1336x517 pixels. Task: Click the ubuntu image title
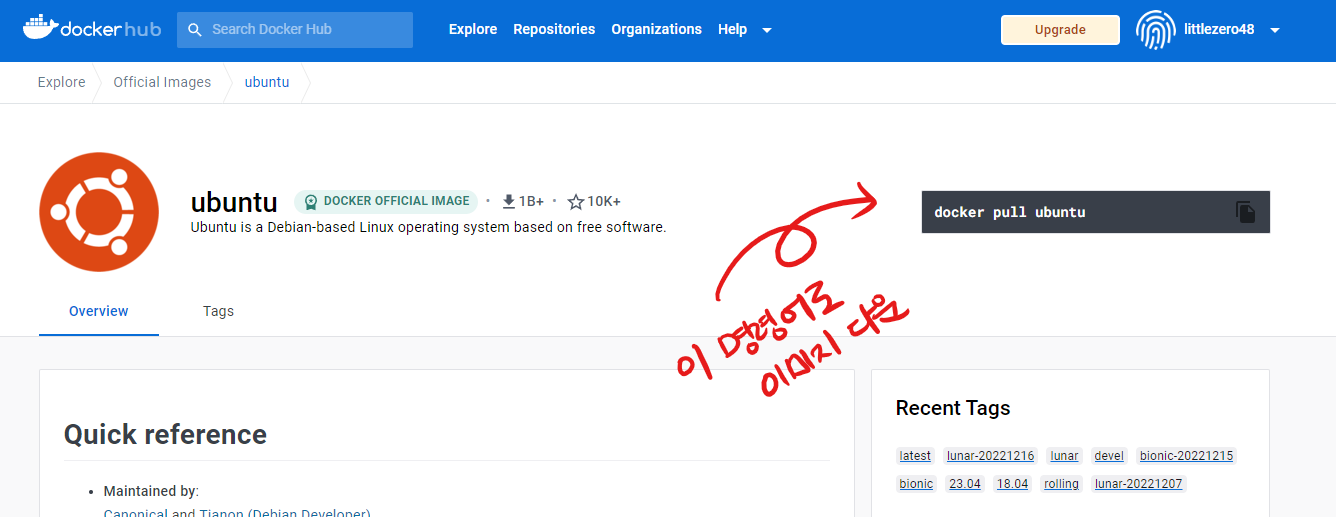click(234, 202)
